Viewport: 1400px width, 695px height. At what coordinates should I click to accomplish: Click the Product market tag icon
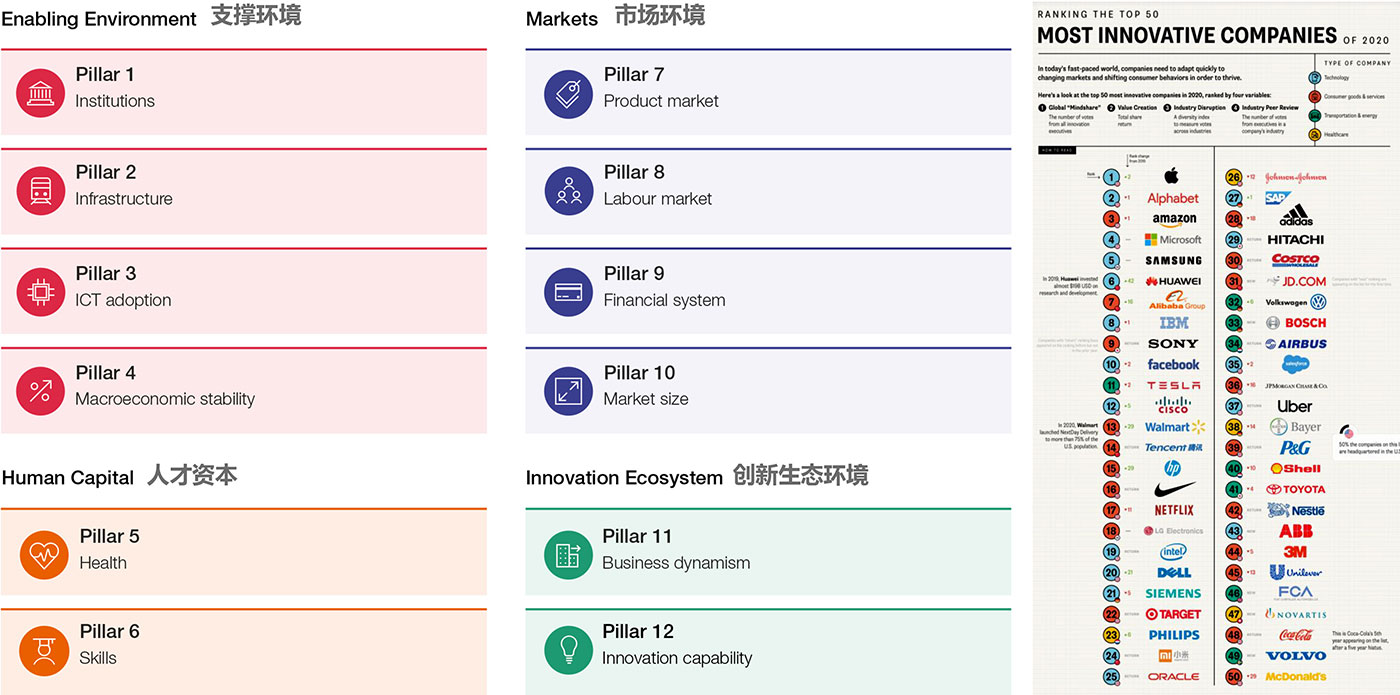coord(569,93)
